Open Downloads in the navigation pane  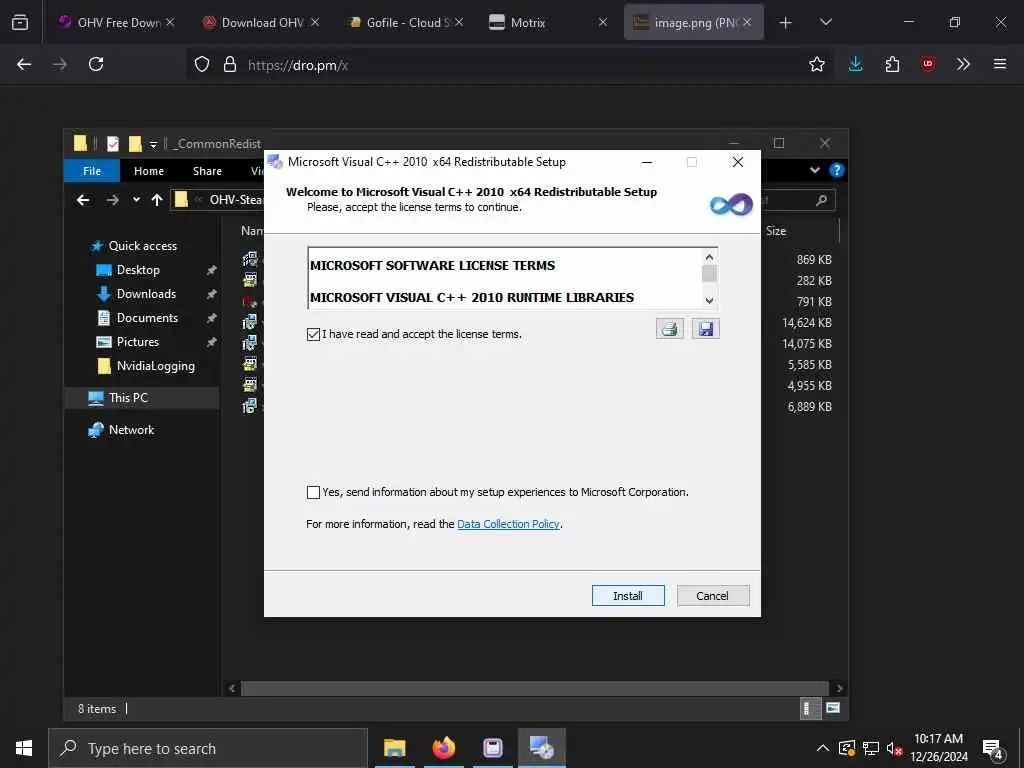click(146, 295)
